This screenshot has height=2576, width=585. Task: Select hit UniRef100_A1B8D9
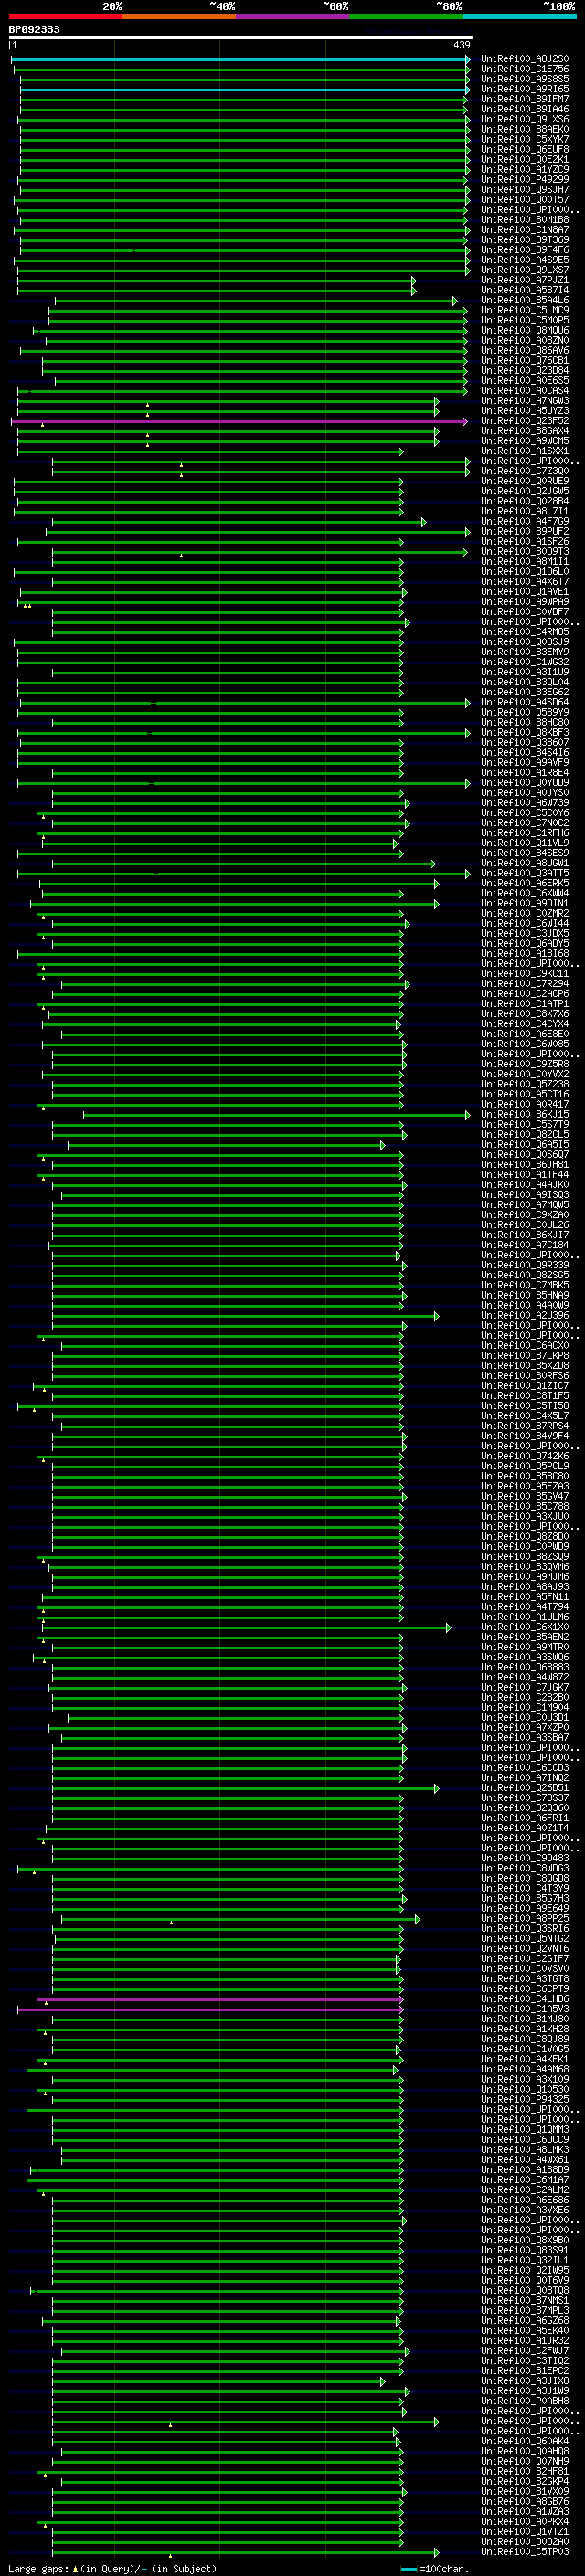(x=525, y=2170)
